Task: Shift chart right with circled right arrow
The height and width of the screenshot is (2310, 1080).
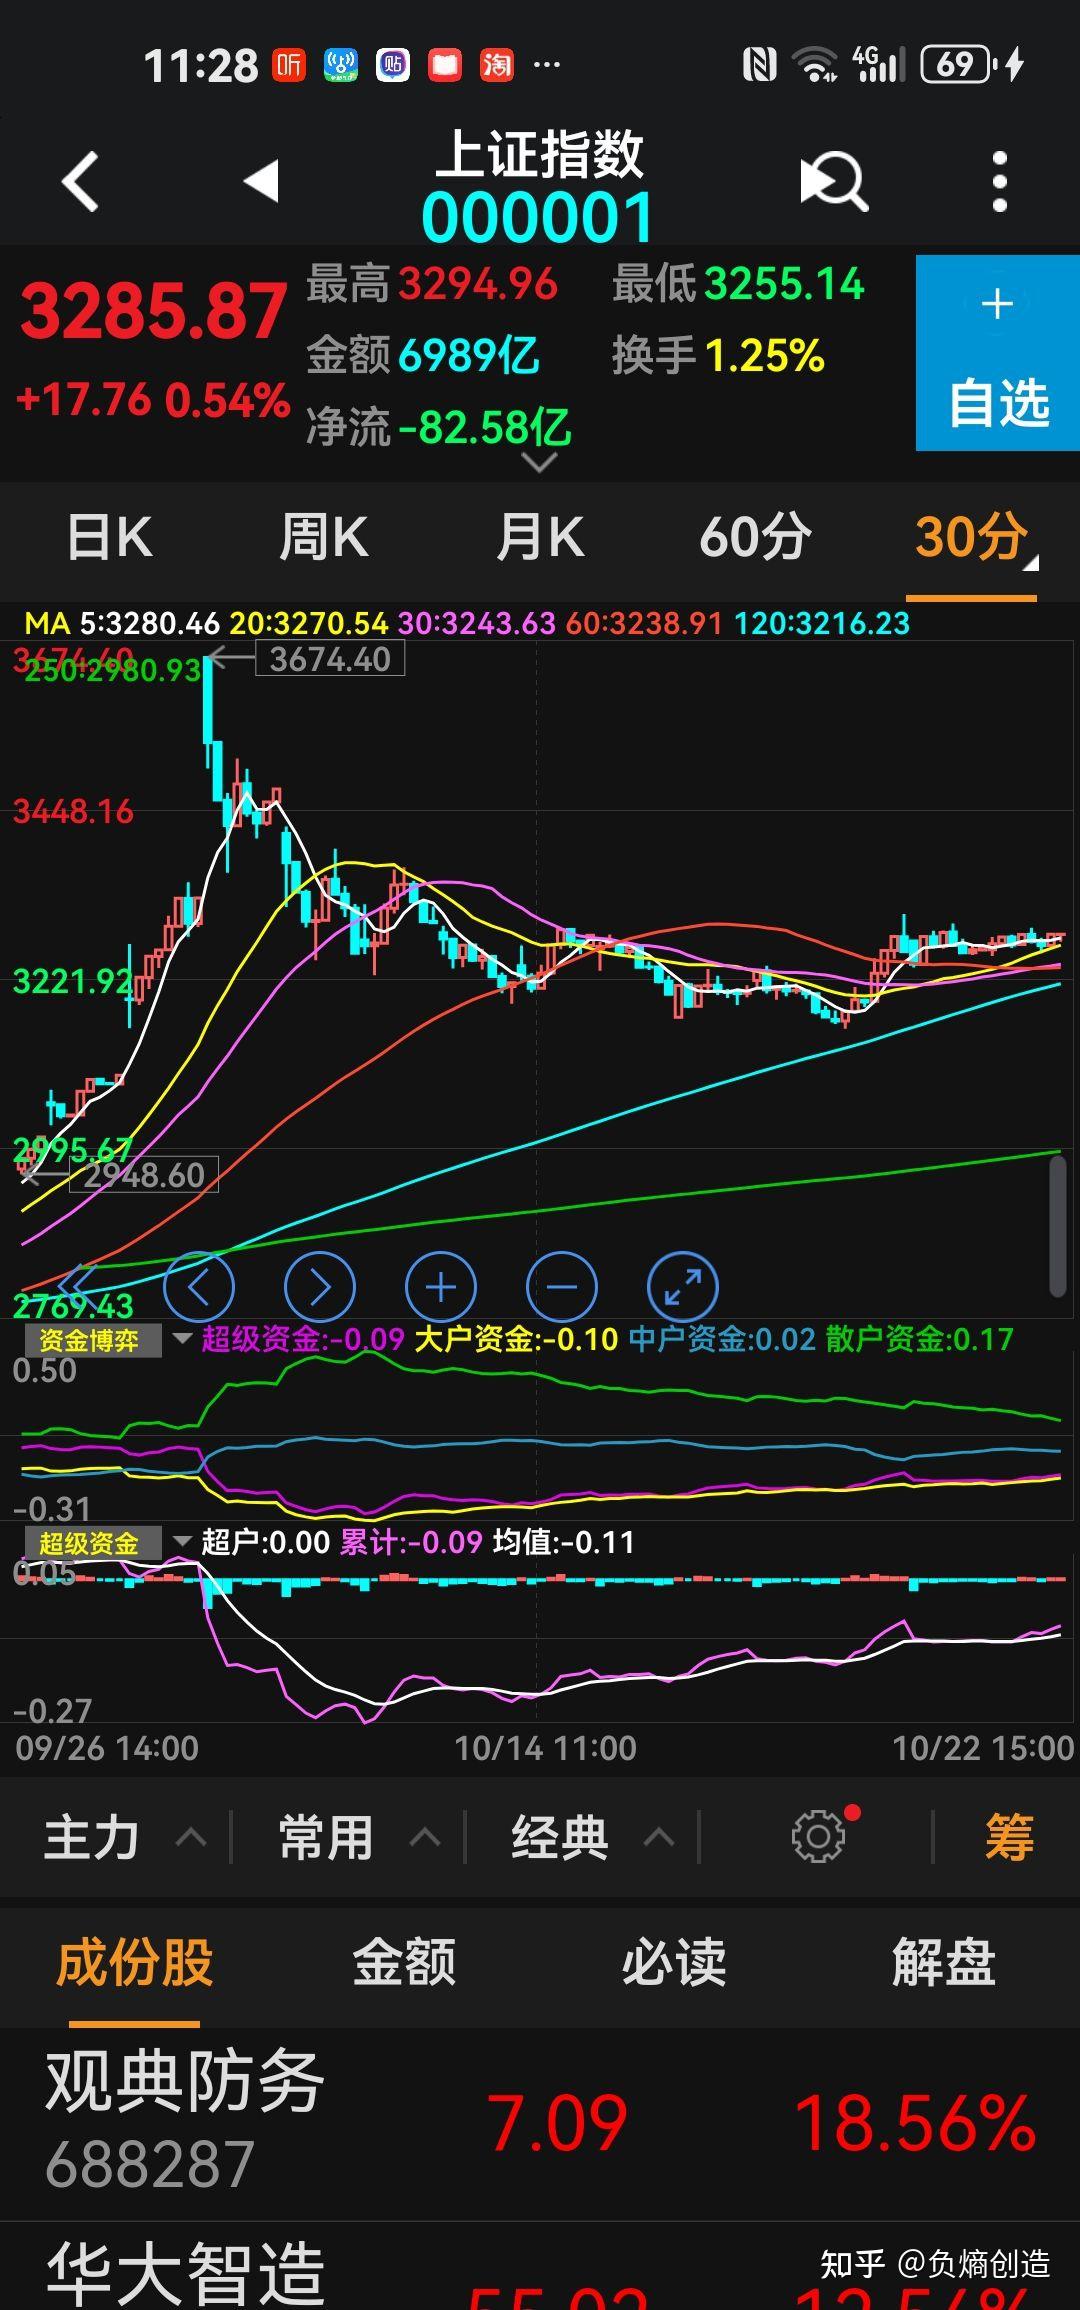Action: point(320,1287)
